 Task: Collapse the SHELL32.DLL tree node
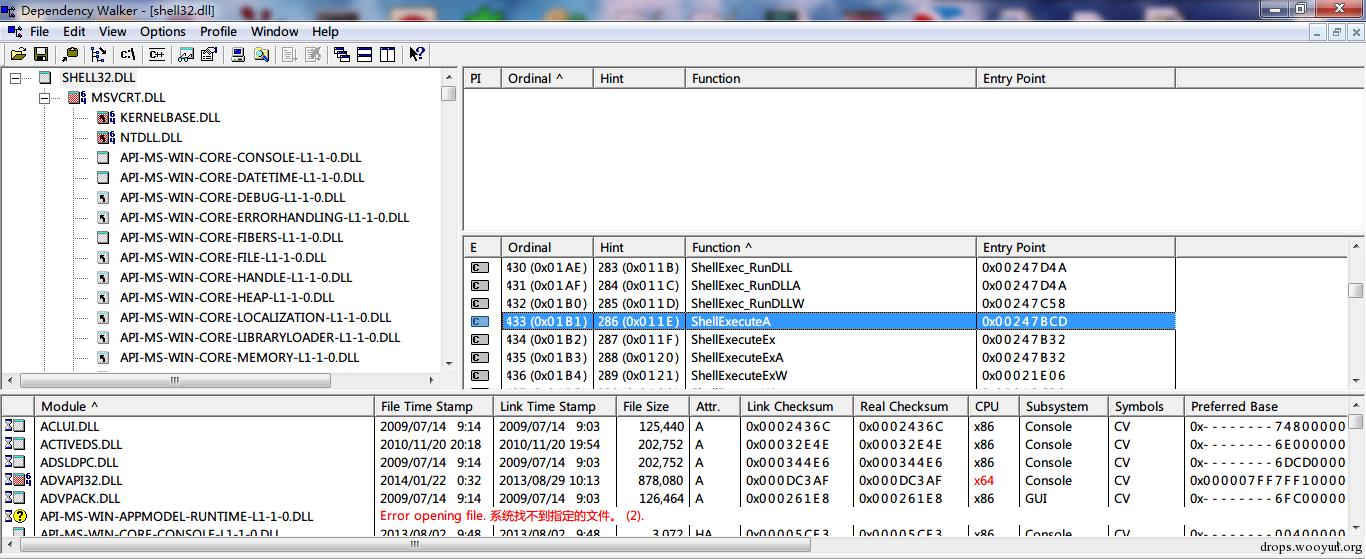click(x=16, y=78)
